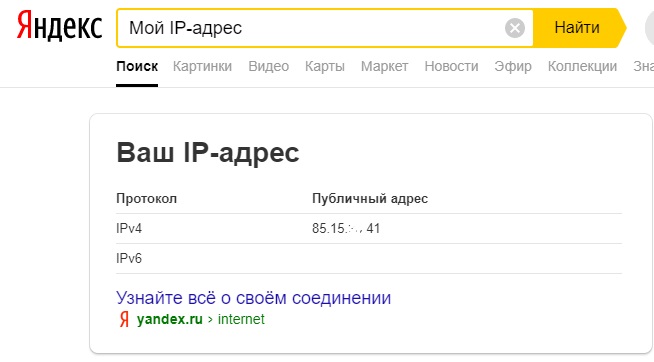Open the Коллекции tab

coord(582,66)
